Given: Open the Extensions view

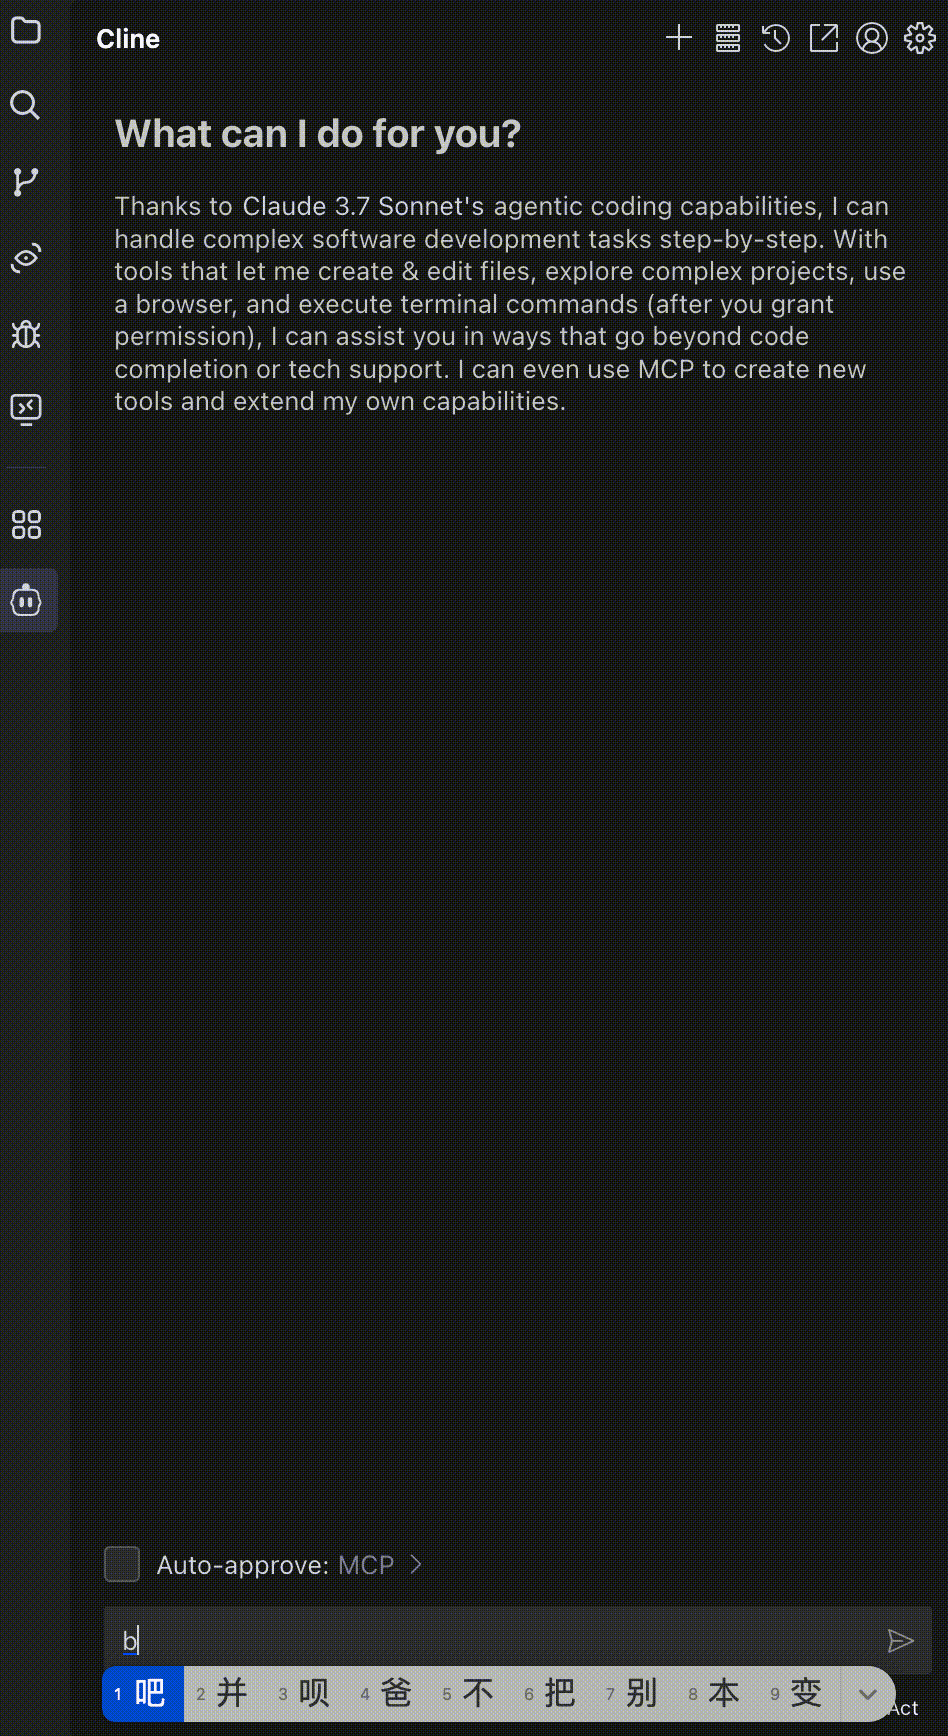Looking at the screenshot, I should pyautogui.click(x=26, y=525).
